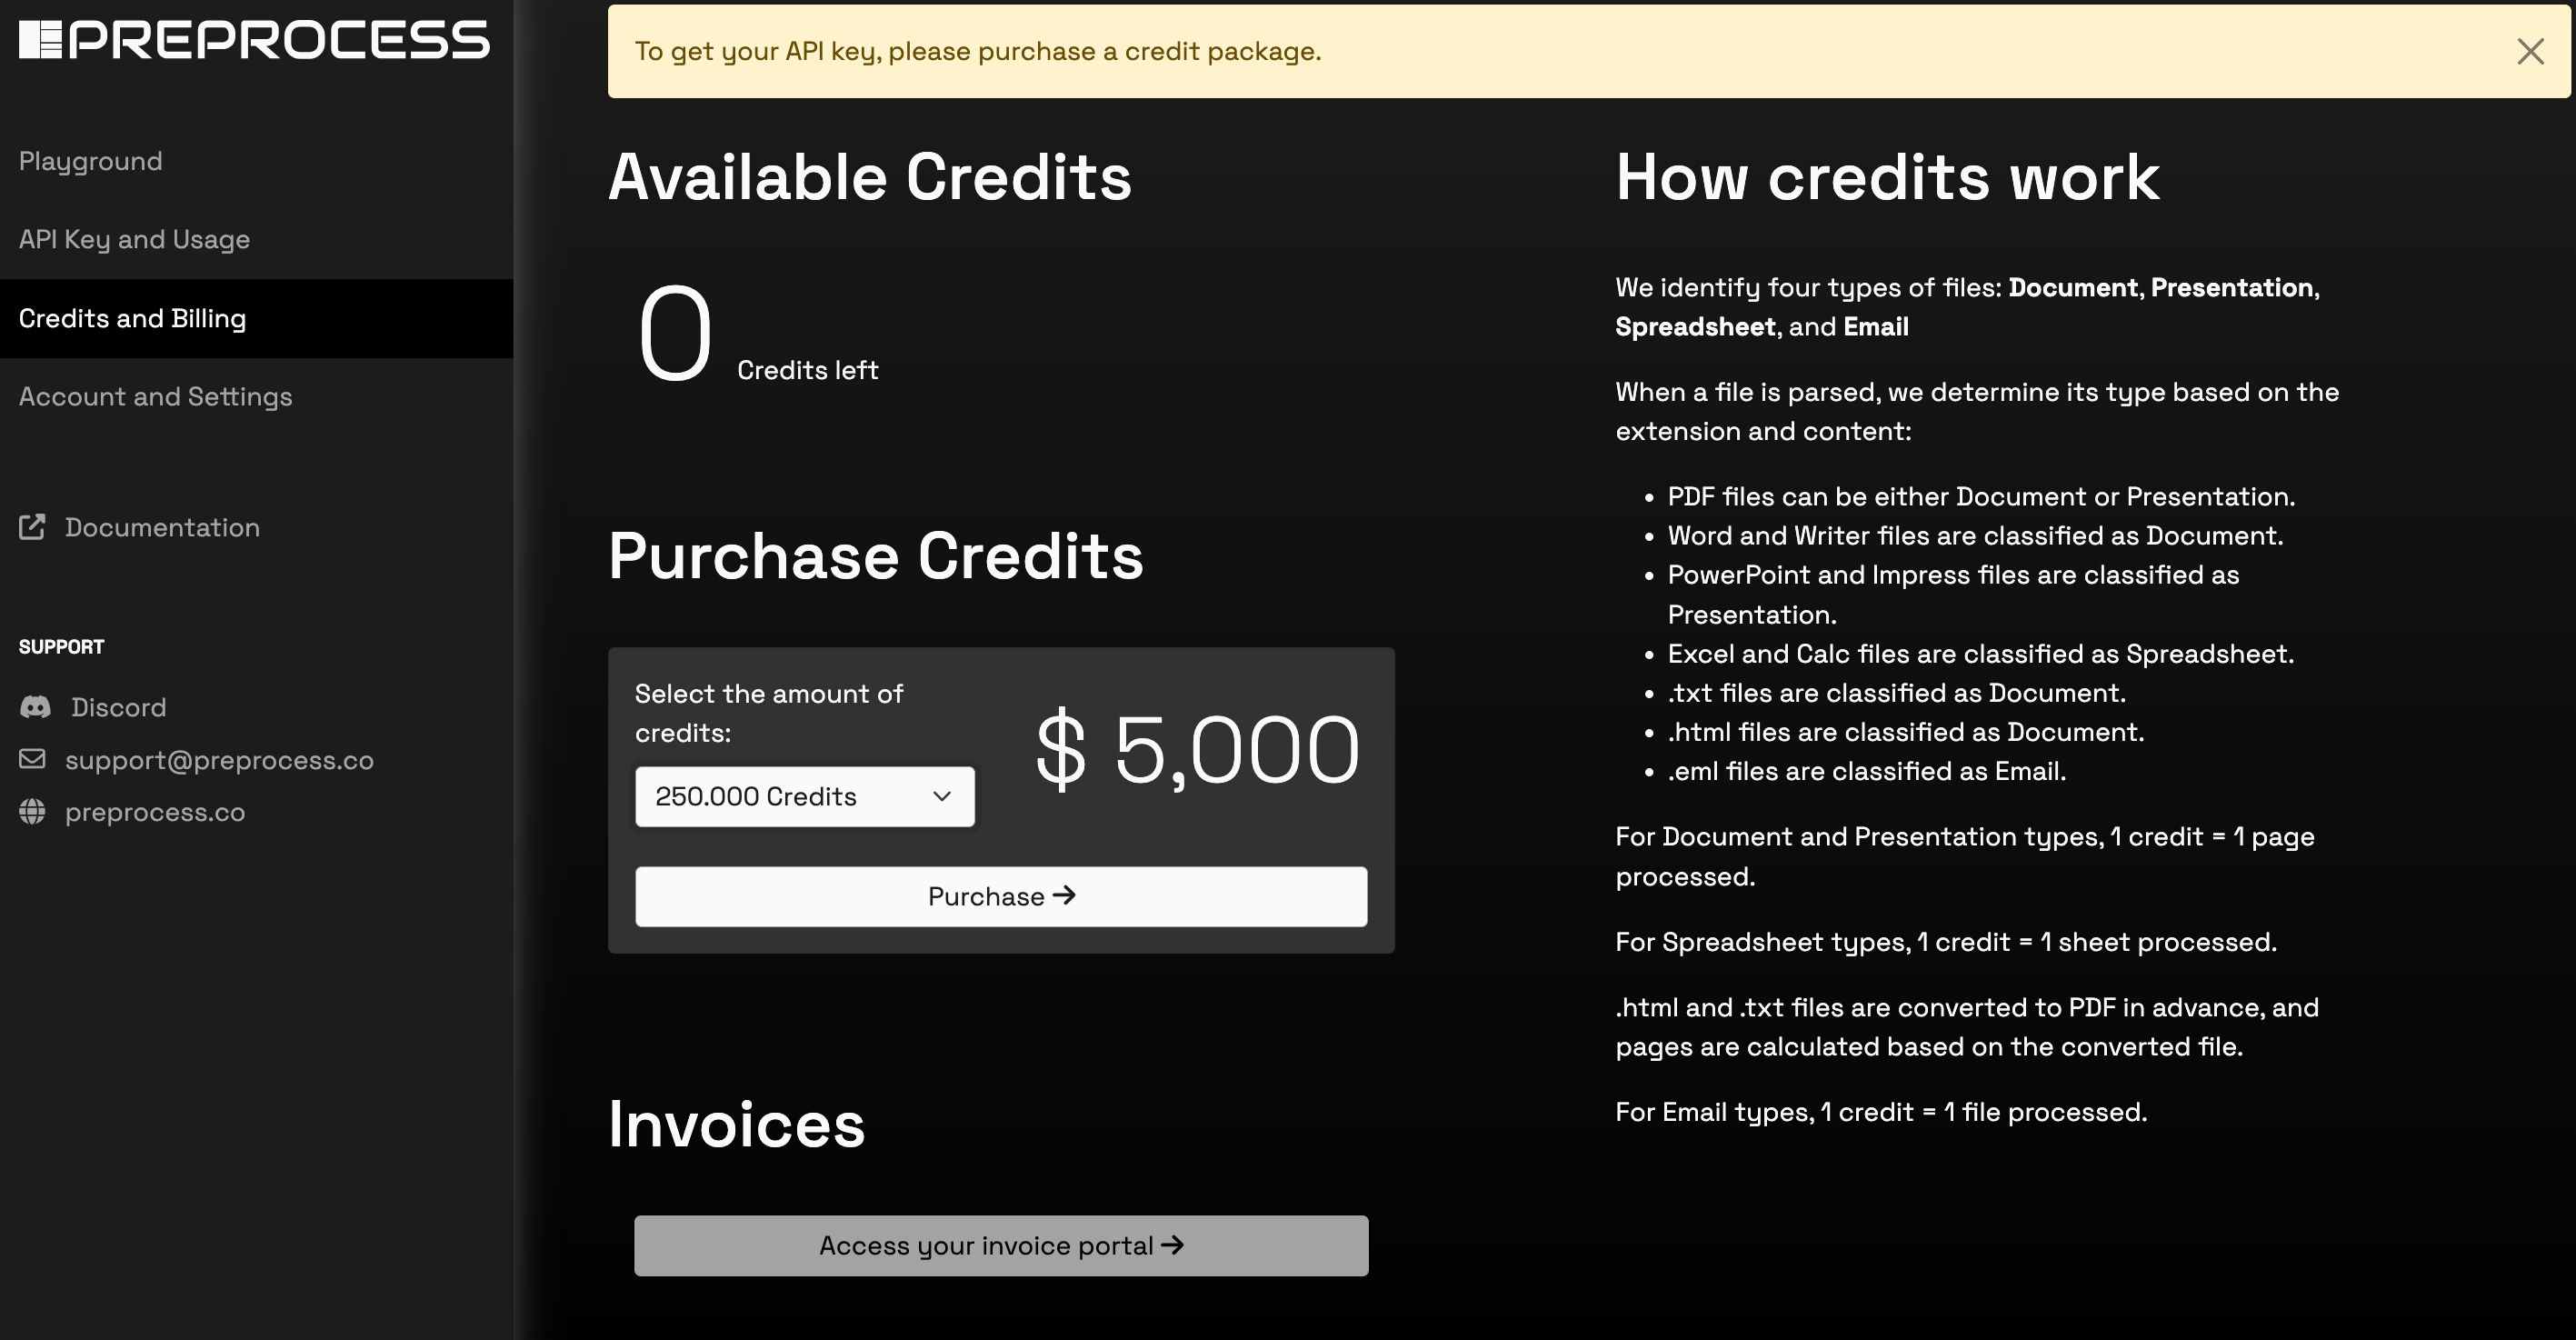Click support@preprocess.co email link
This screenshot has width=2576, height=1340.
[x=219, y=760]
